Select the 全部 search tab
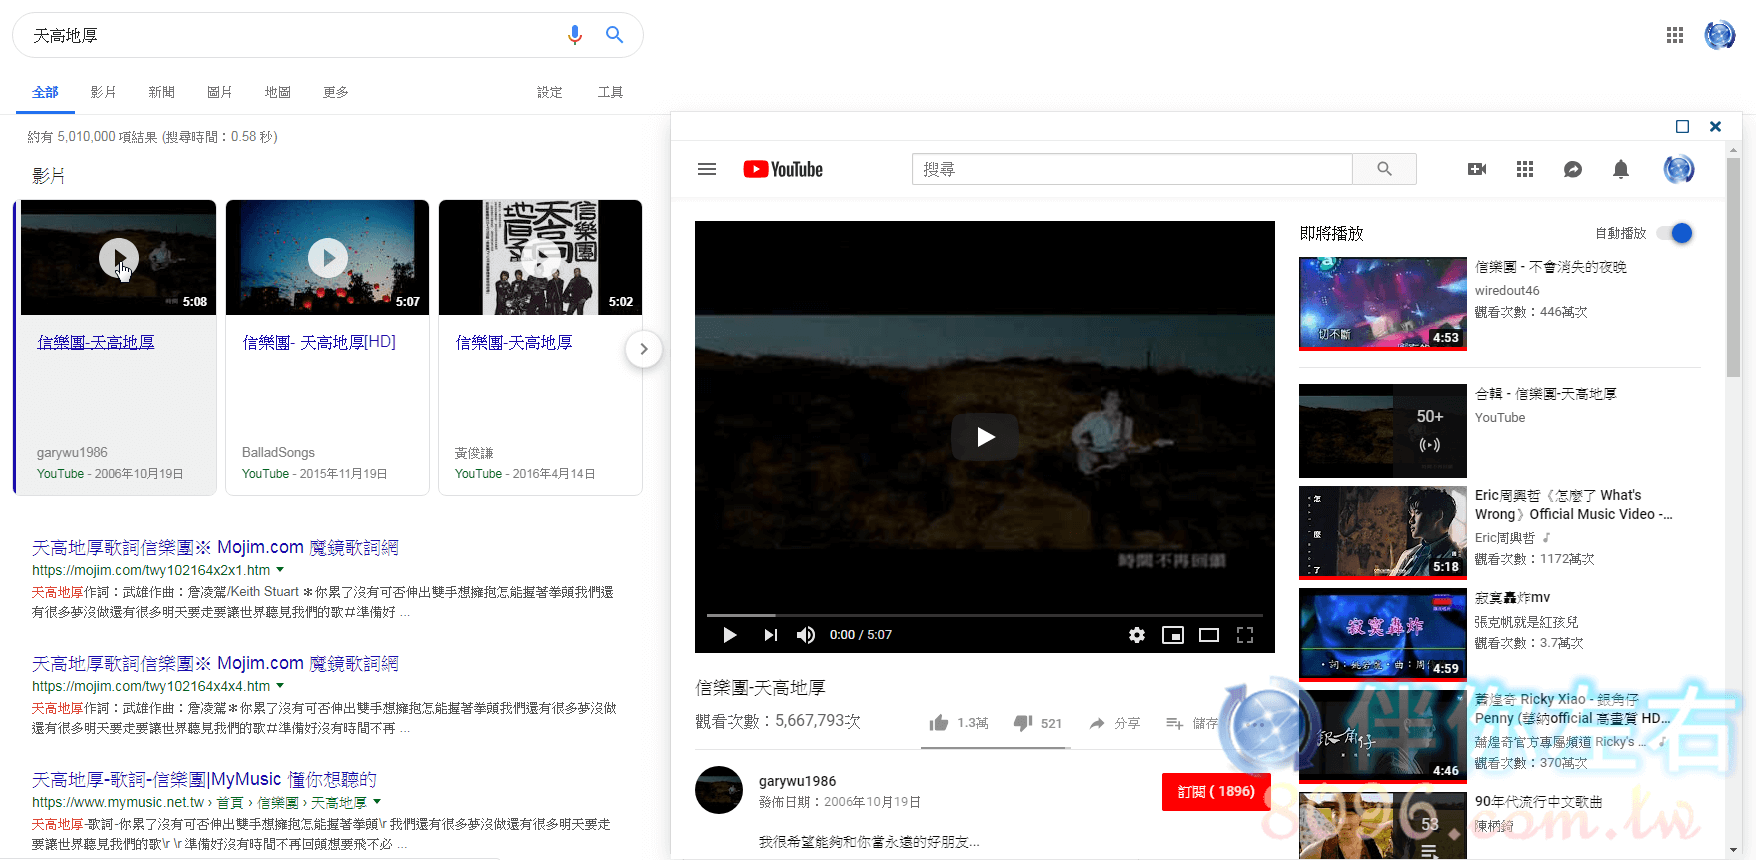This screenshot has height=860, width=1756. point(45,92)
